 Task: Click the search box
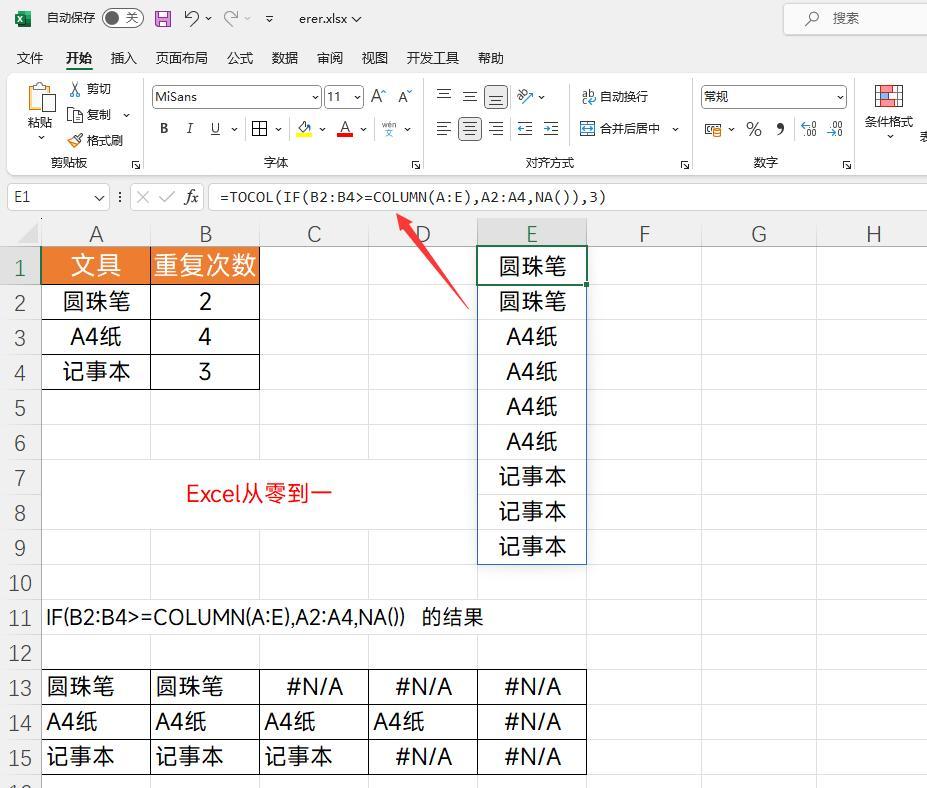coord(857,19)
